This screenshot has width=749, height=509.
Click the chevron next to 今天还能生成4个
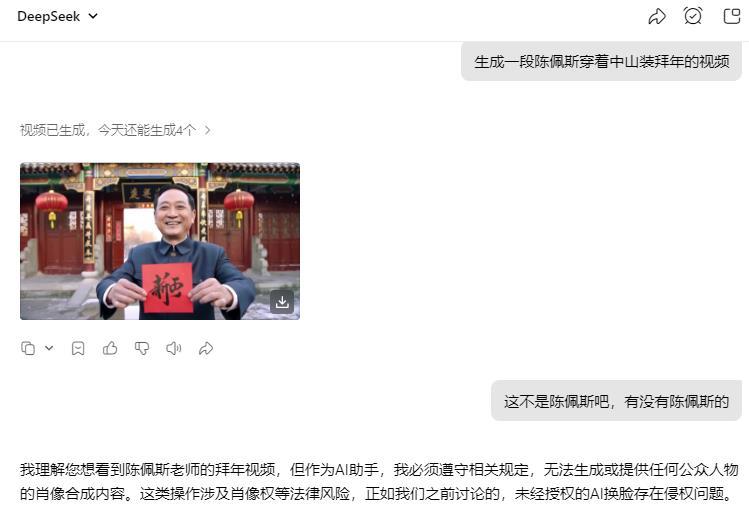[207, 130]
